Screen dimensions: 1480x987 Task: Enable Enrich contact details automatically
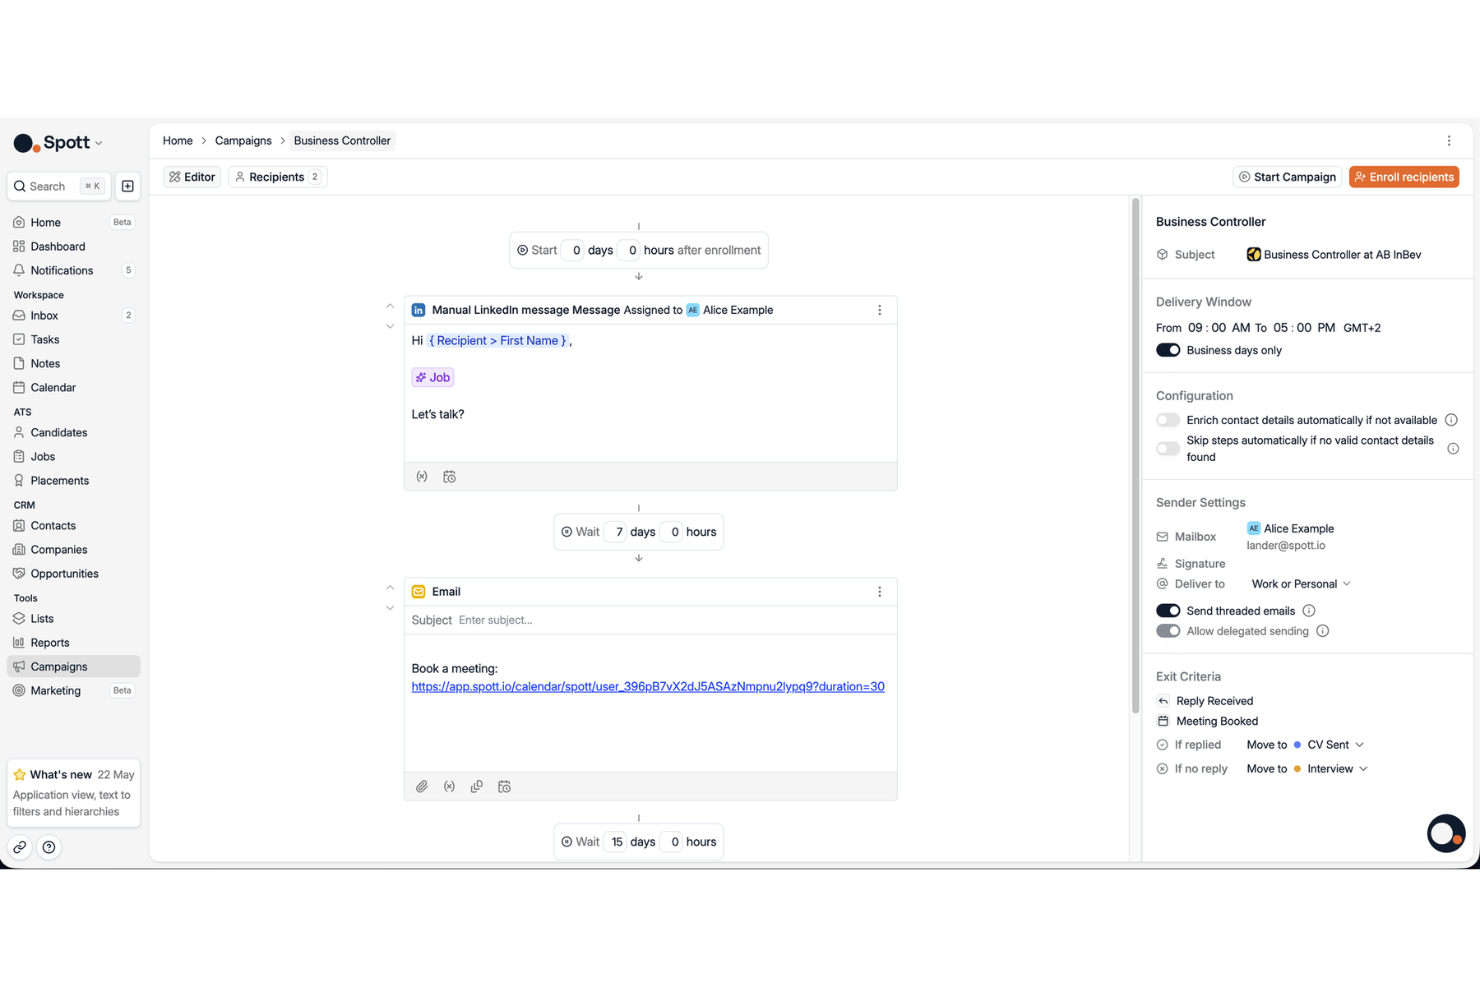[x=1168, y=420]
